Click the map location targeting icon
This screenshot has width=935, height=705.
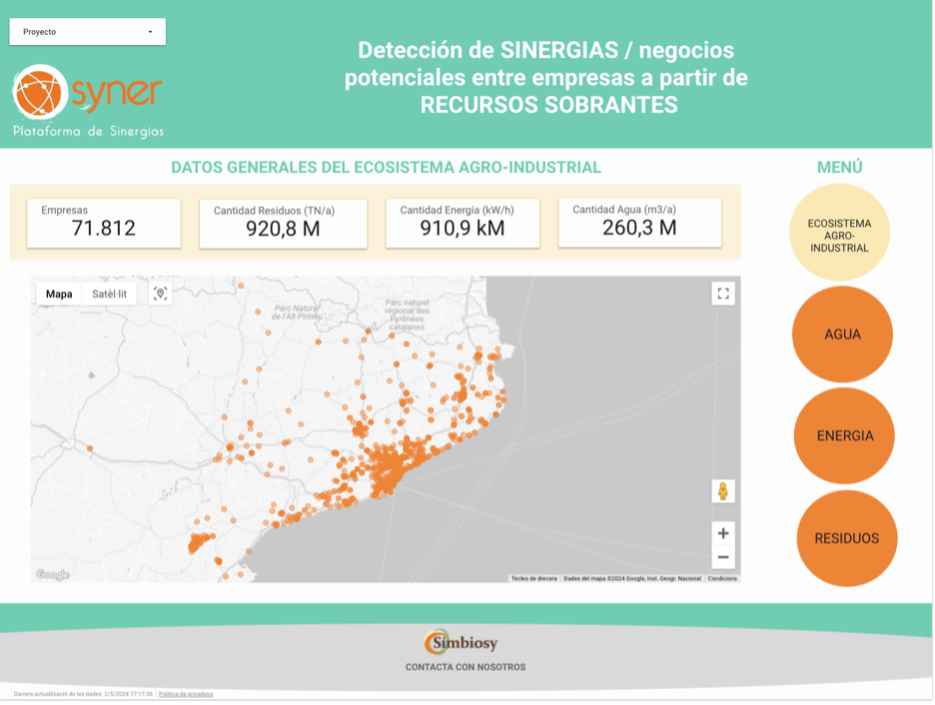click(158, 292)
